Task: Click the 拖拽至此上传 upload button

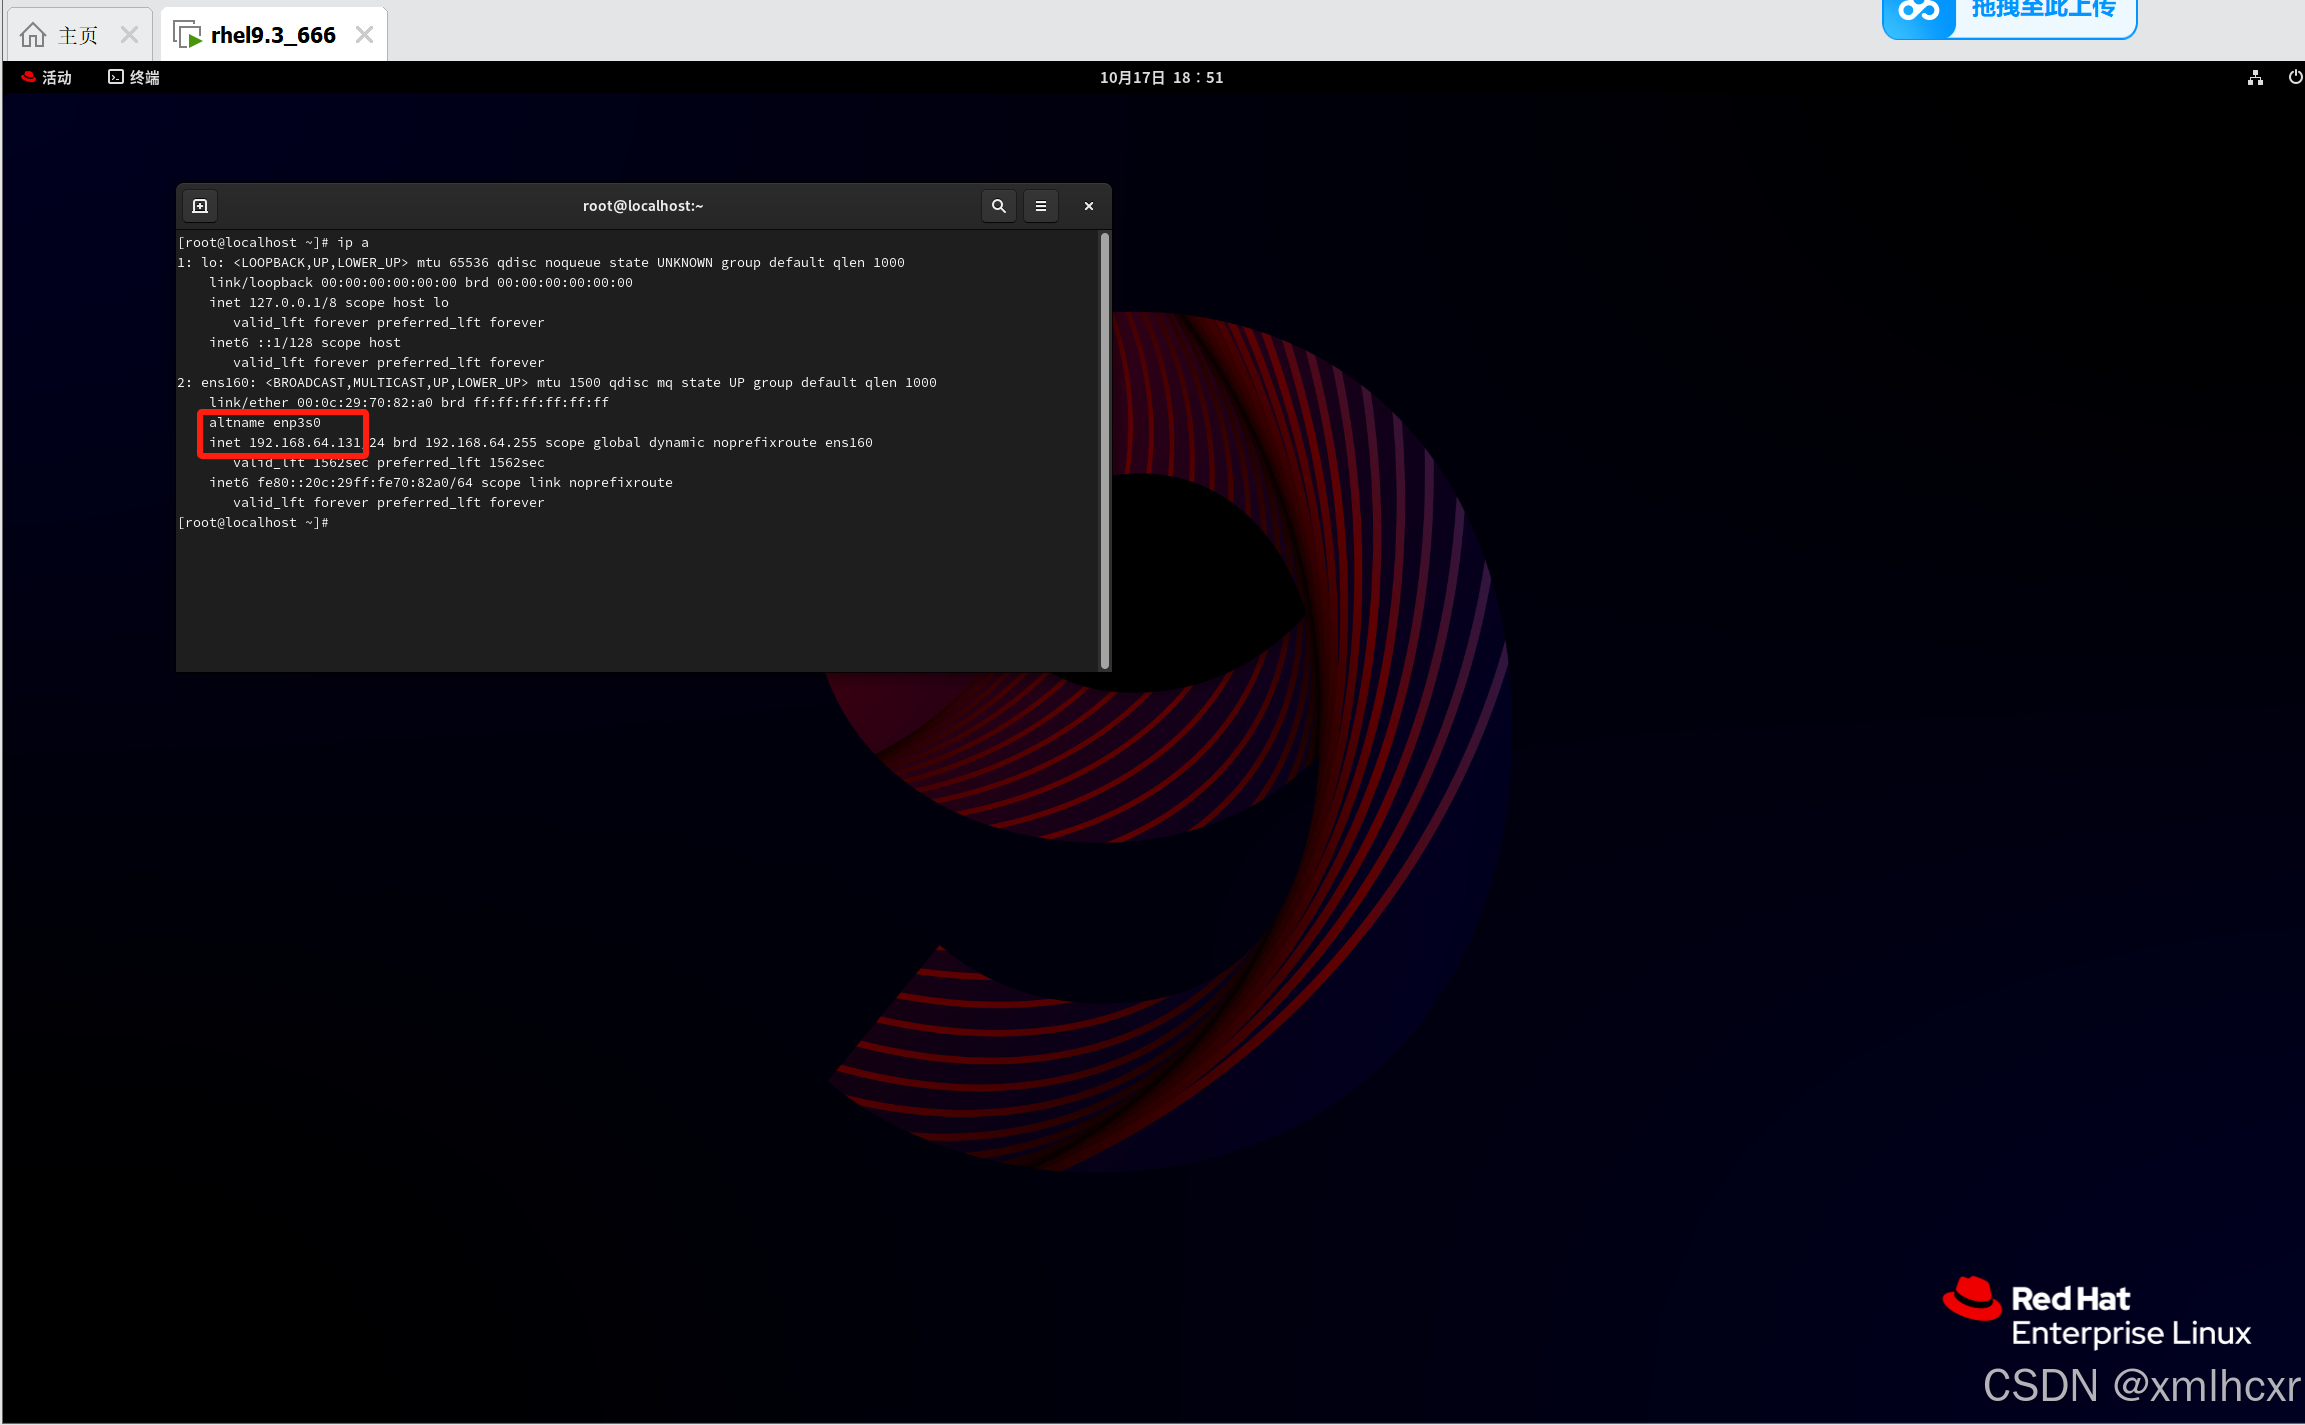Action: 2042,12
